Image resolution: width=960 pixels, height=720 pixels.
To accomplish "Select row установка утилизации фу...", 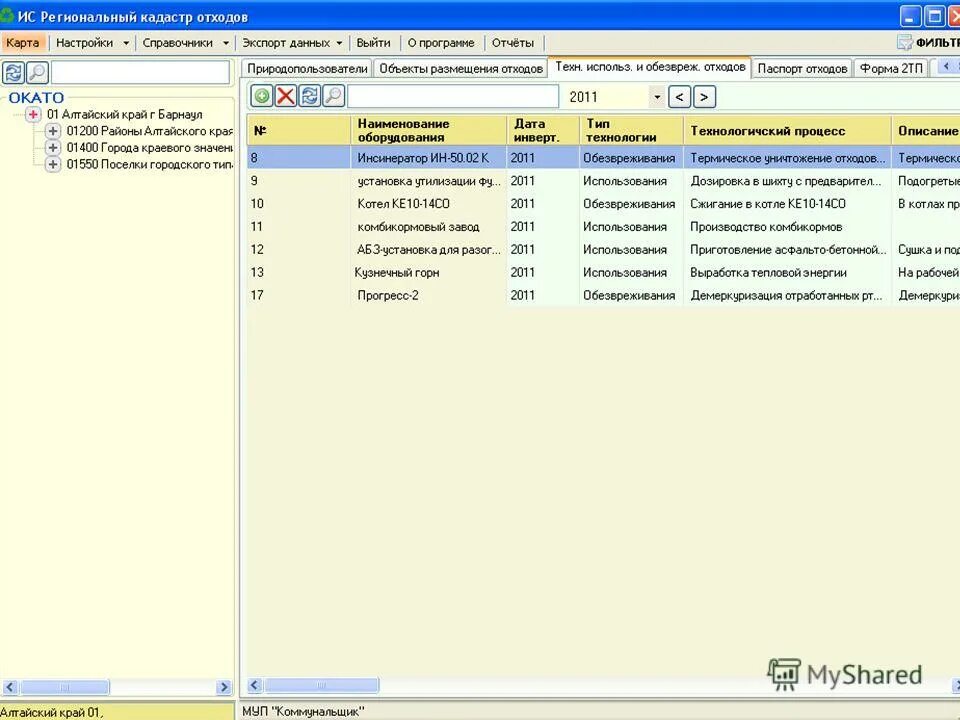I will [603, 181].
